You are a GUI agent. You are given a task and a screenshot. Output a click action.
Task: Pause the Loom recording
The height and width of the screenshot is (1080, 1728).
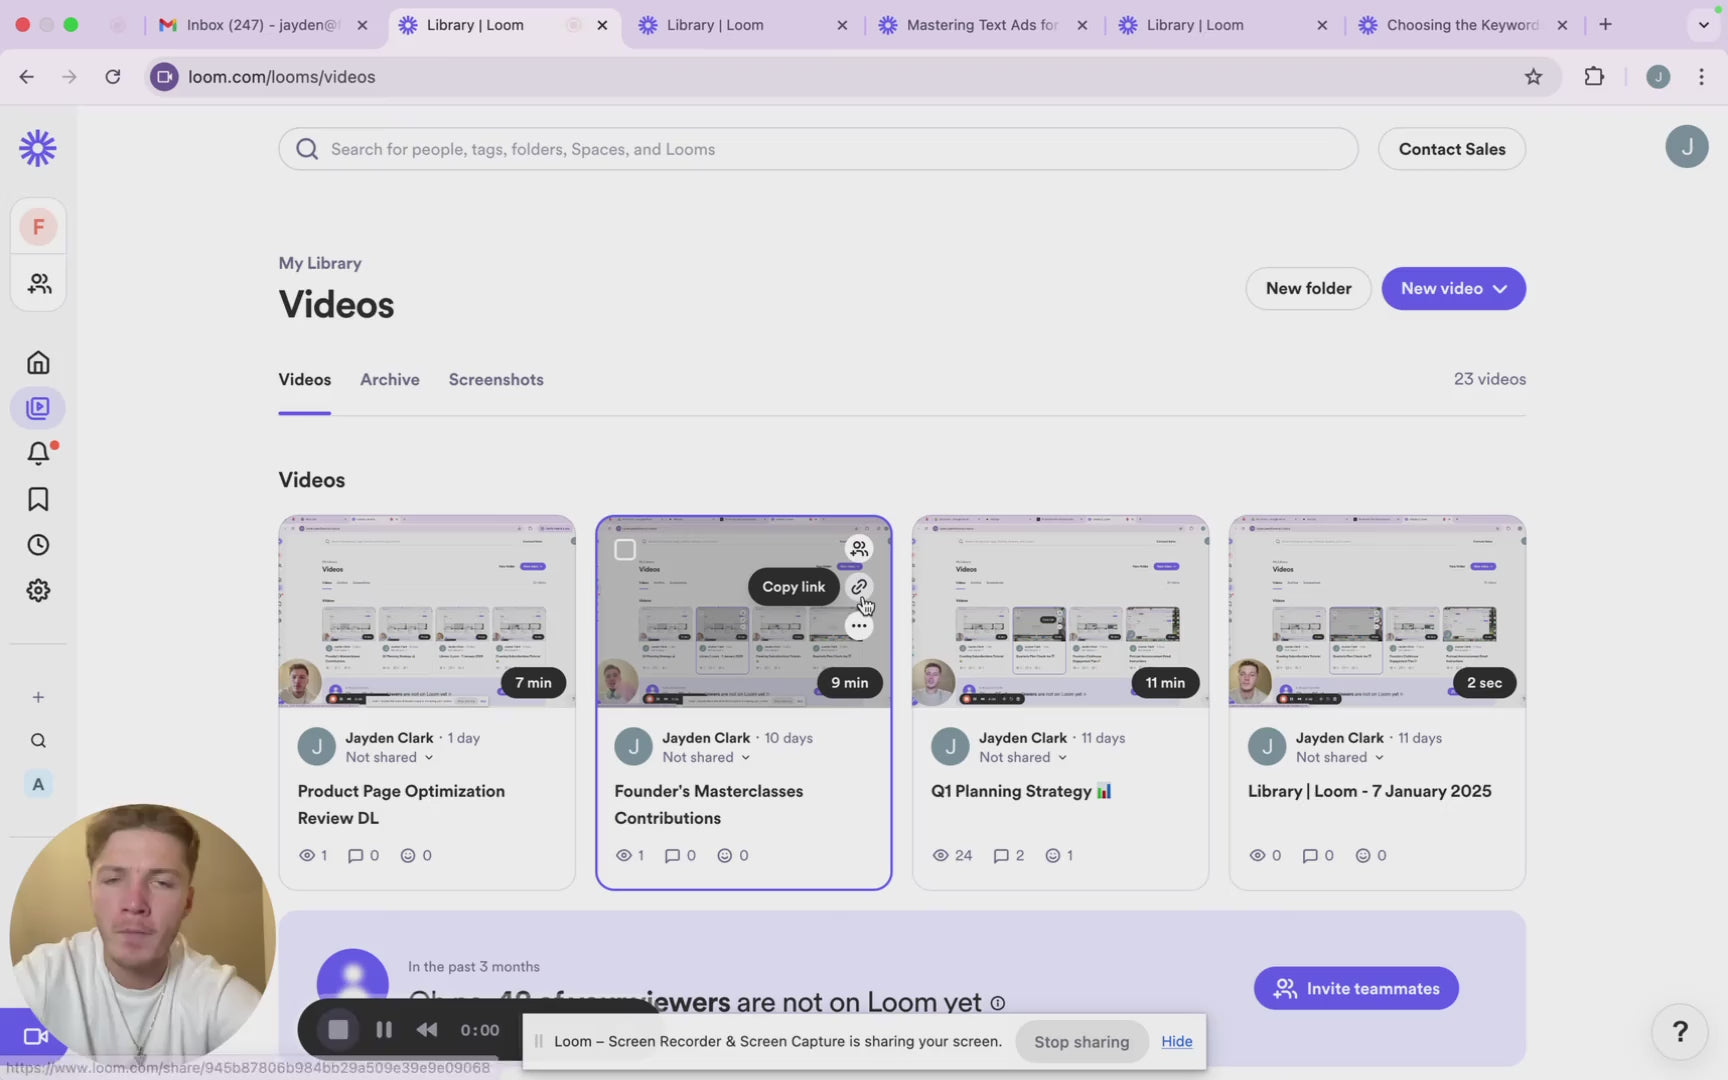(383, 1030)
